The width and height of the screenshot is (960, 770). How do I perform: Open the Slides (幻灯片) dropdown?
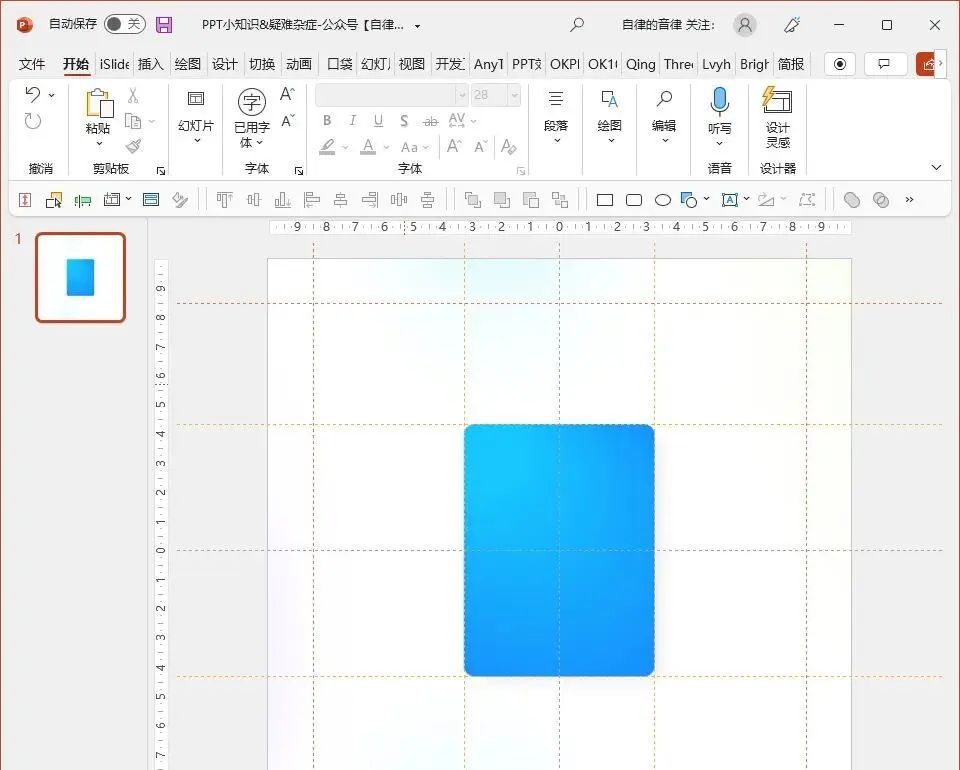196,118
